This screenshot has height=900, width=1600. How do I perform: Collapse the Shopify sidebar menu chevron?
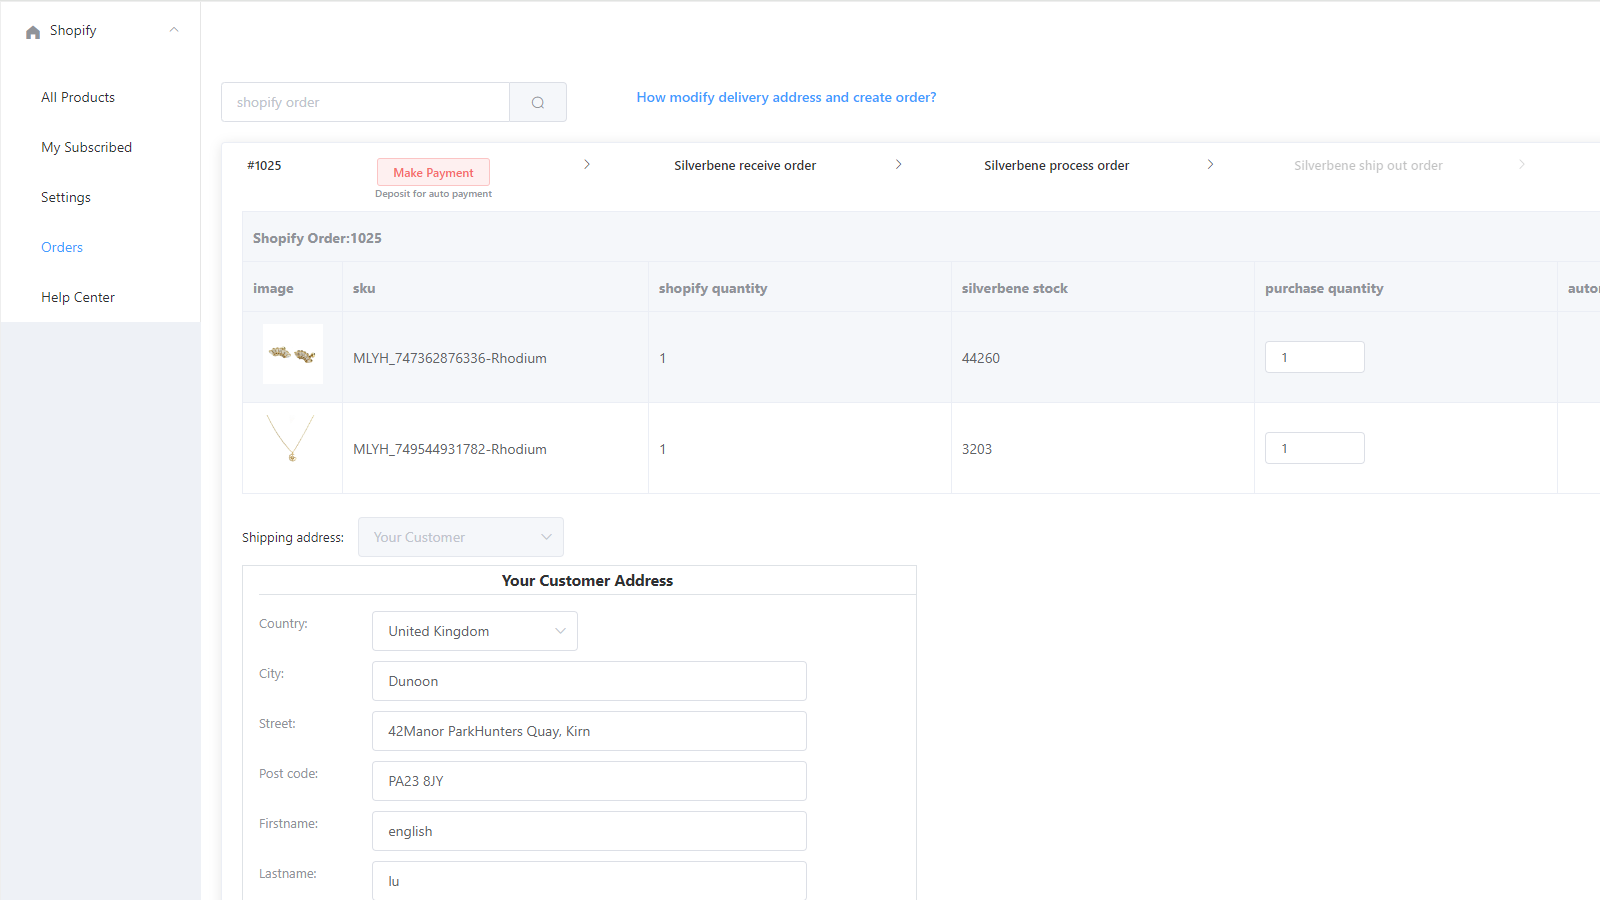(x=174, y=30)
